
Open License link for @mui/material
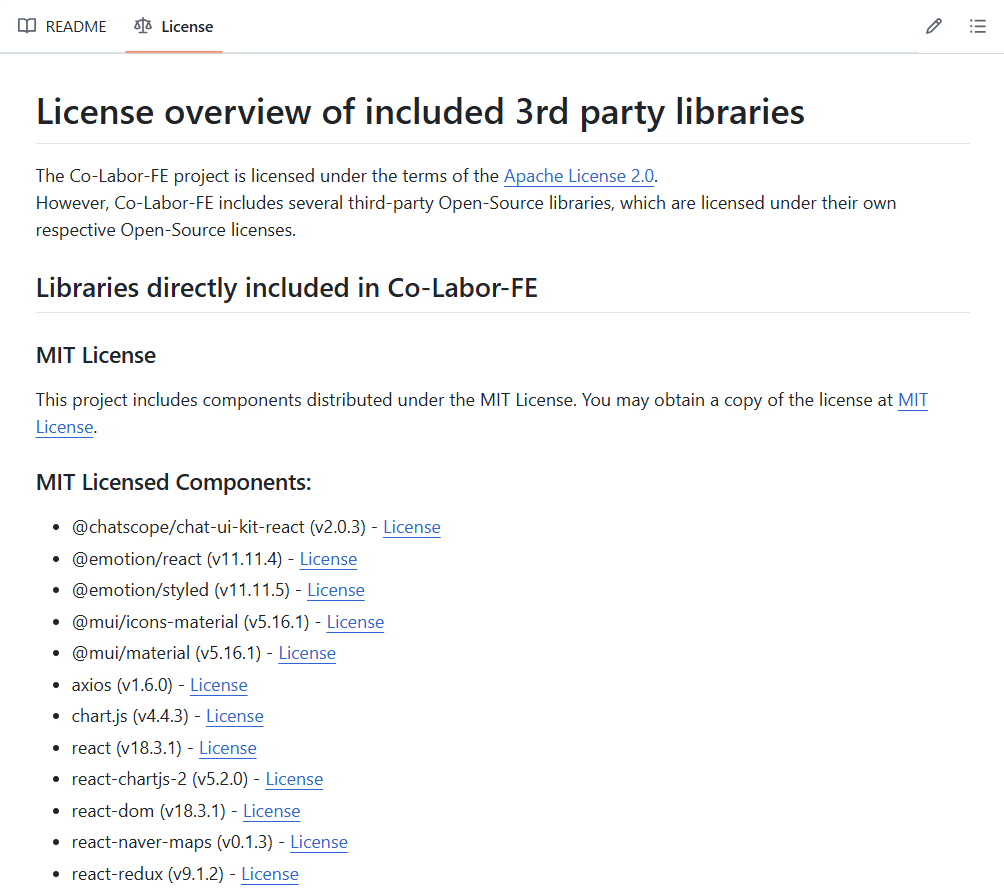[x=307, y=653]
